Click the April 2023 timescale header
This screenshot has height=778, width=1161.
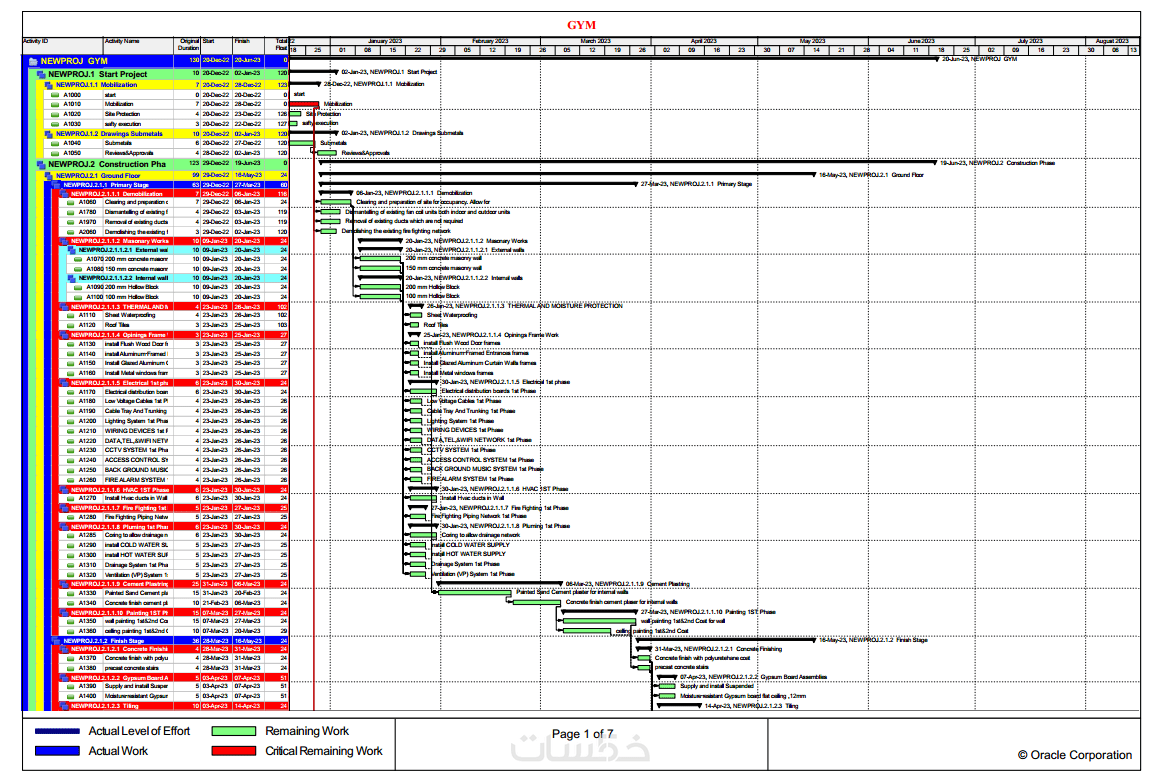(704, 41)
